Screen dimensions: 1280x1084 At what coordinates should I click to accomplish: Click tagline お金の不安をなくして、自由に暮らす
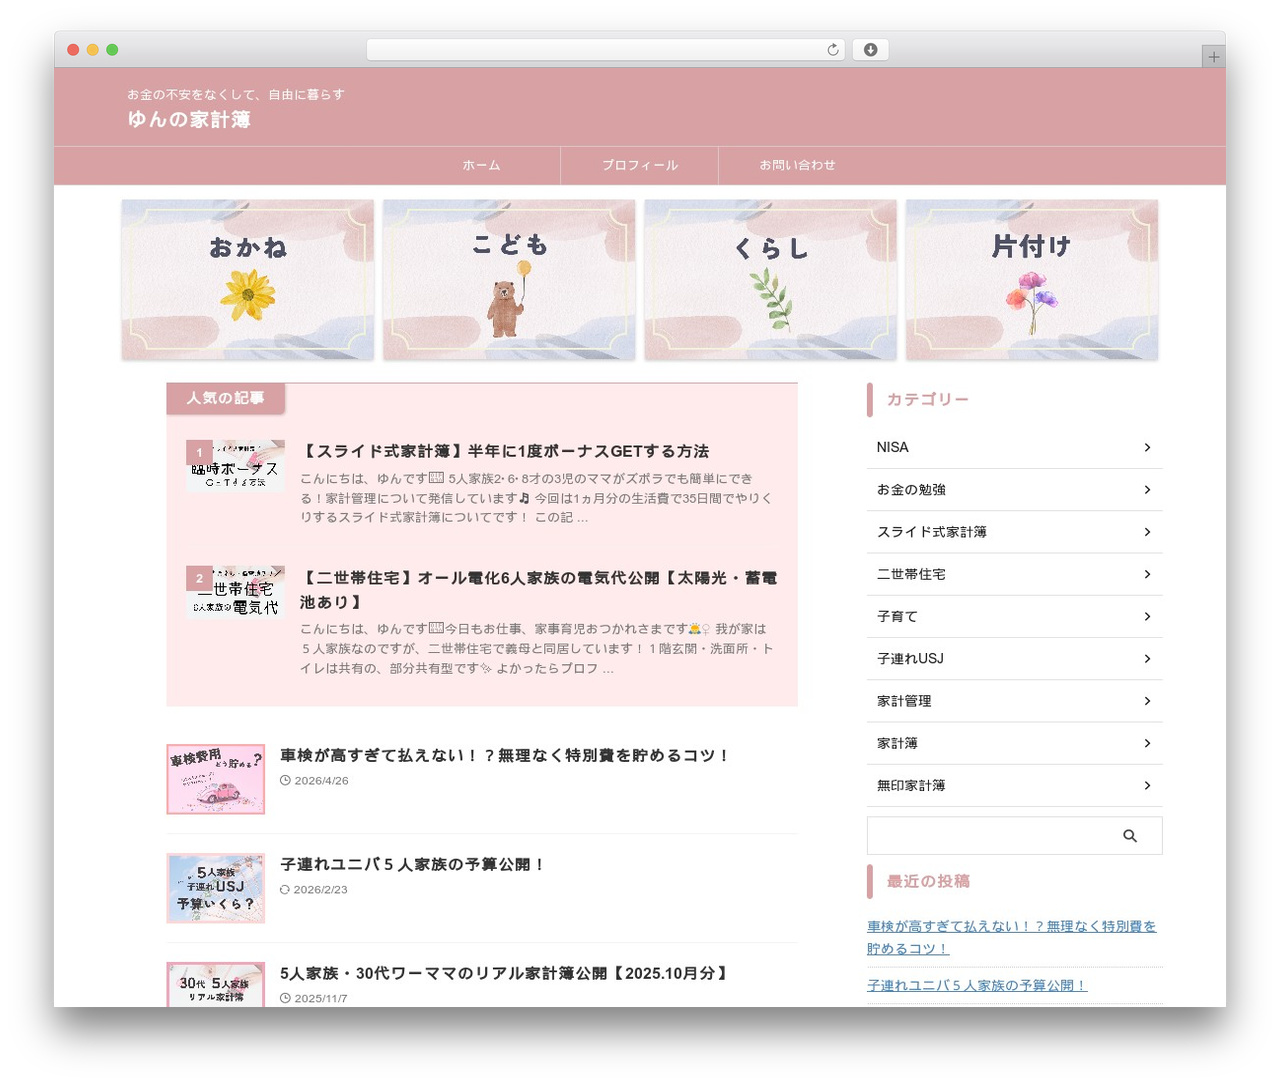(x=236, y=94)
